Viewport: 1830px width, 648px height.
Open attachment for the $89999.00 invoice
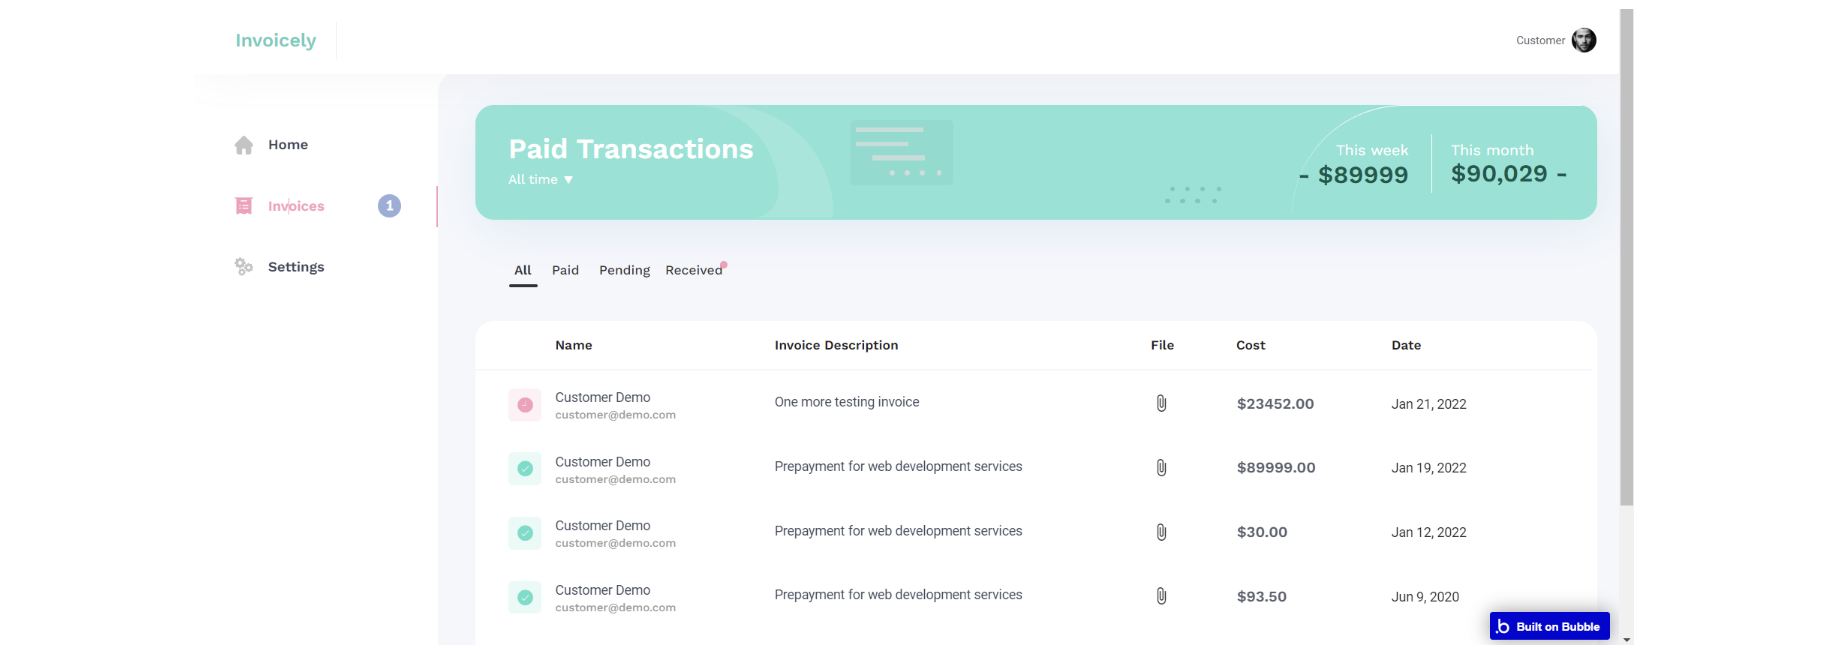(1161, 468)
